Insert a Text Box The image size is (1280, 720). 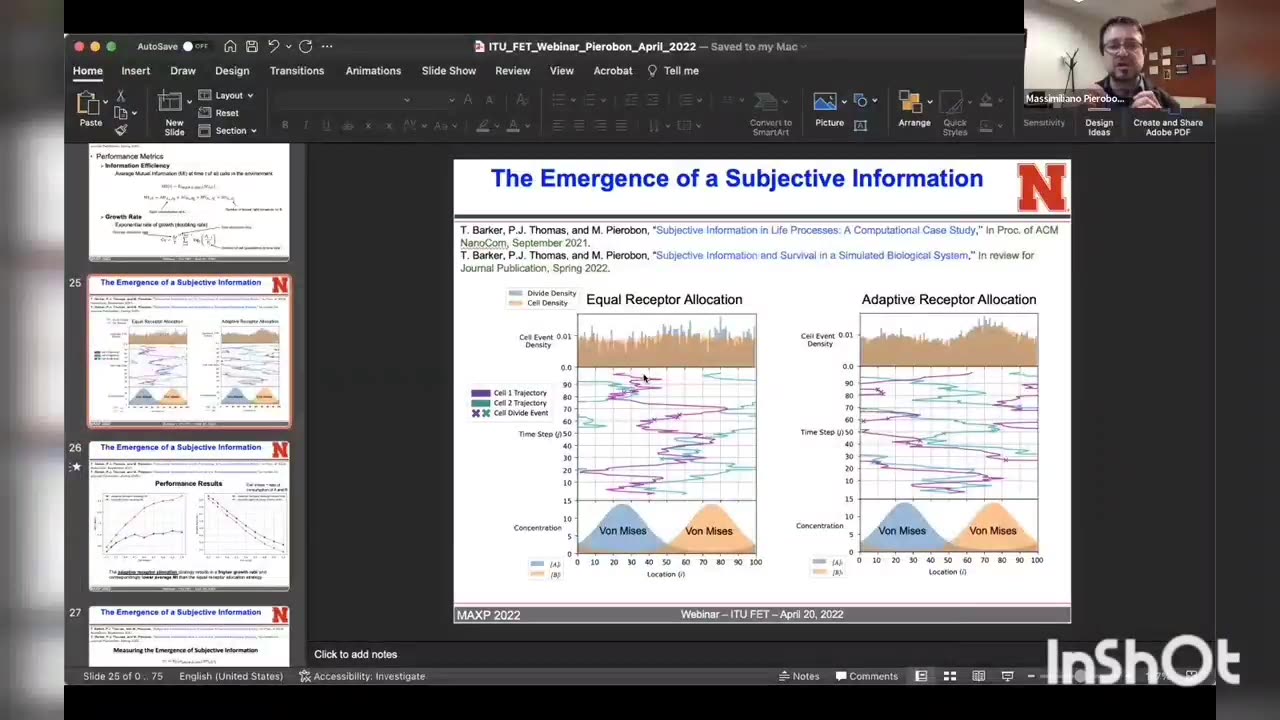(860, 125)
